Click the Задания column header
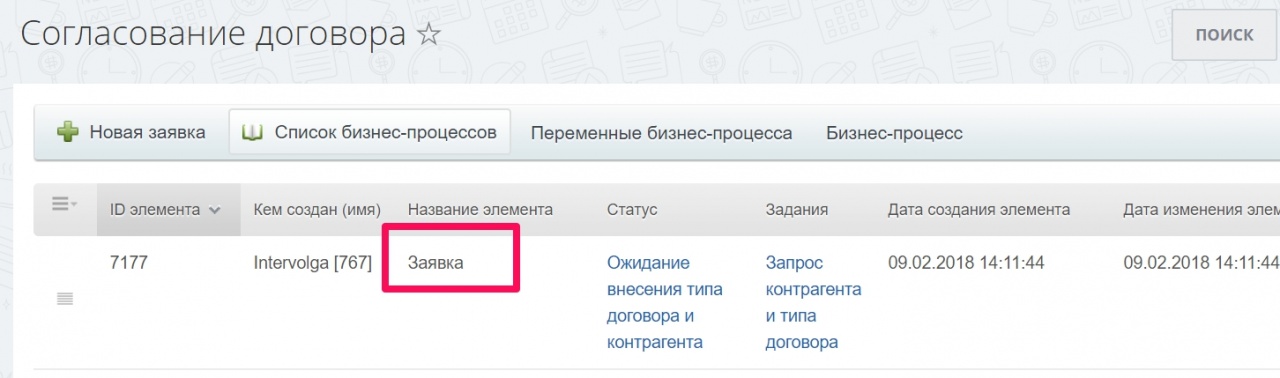1280x378 pixels. coord(796,209)
